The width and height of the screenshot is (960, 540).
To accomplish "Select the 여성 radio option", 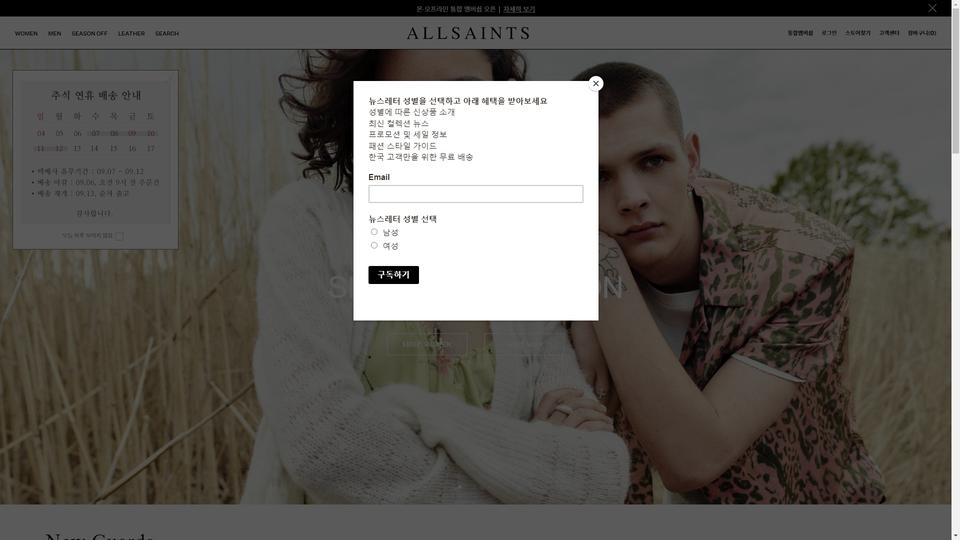I will click(374, 245).
